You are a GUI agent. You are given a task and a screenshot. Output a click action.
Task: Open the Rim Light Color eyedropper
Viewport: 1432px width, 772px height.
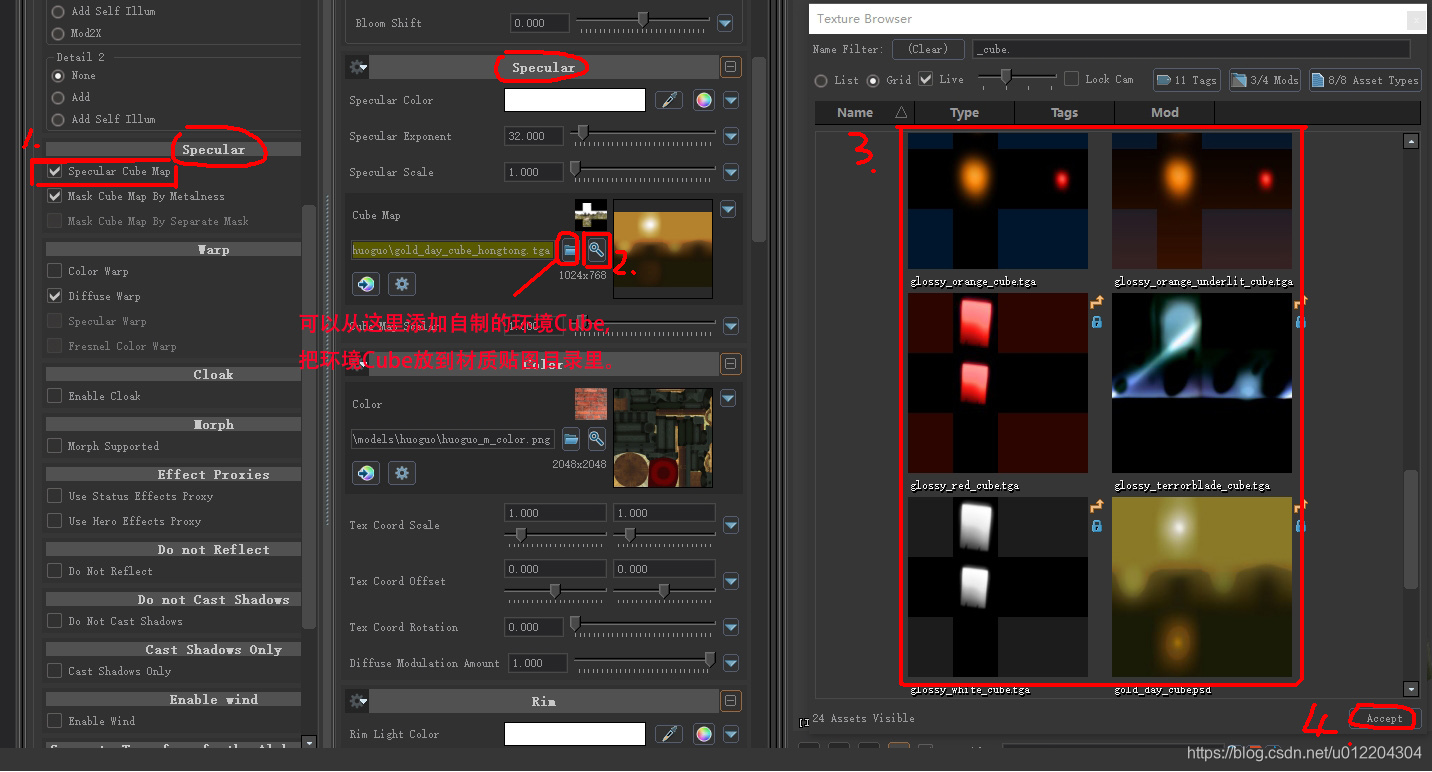click(x=669, y=734)
